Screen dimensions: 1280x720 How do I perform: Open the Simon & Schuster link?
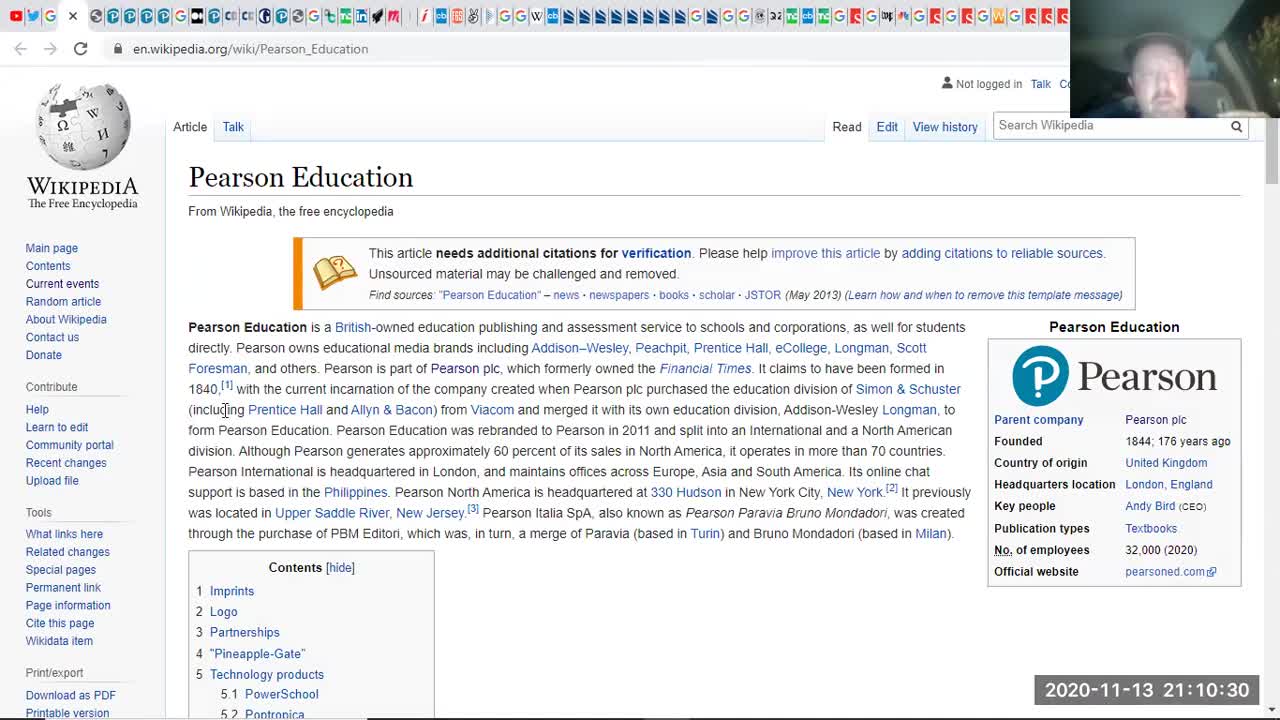(908, 390)
